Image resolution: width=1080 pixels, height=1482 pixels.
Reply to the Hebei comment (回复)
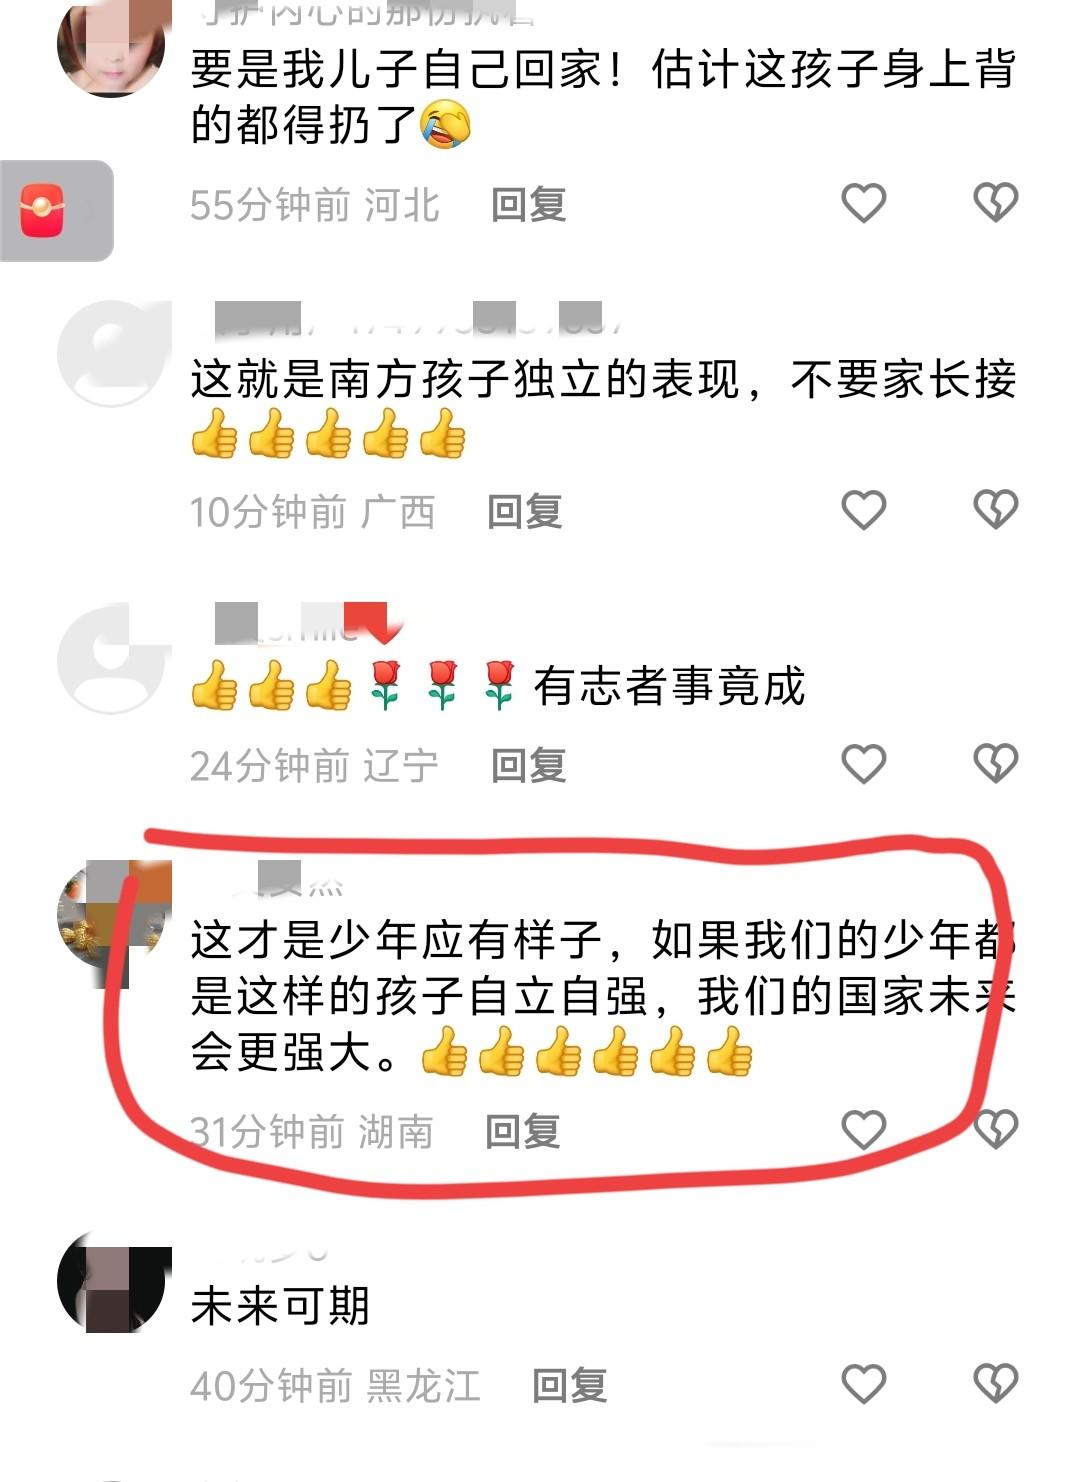(x=529, y=205)
